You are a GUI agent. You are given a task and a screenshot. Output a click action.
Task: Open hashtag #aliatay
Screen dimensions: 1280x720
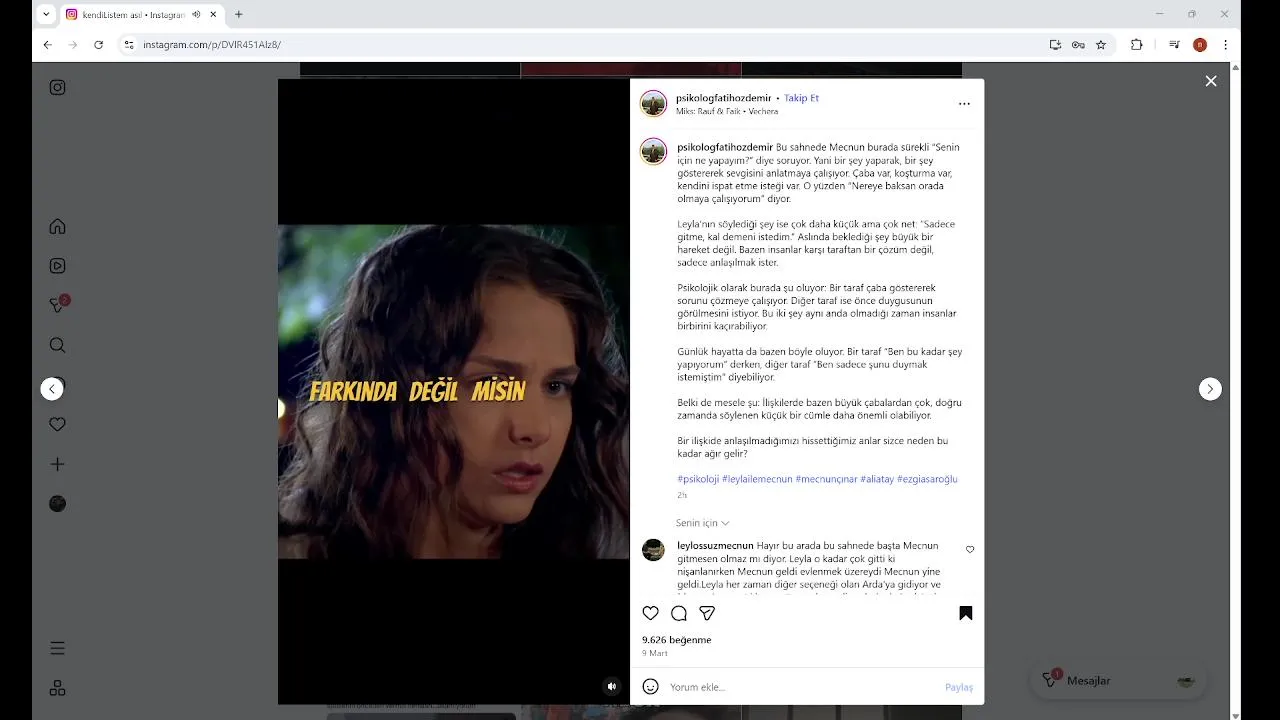(877, 479)
